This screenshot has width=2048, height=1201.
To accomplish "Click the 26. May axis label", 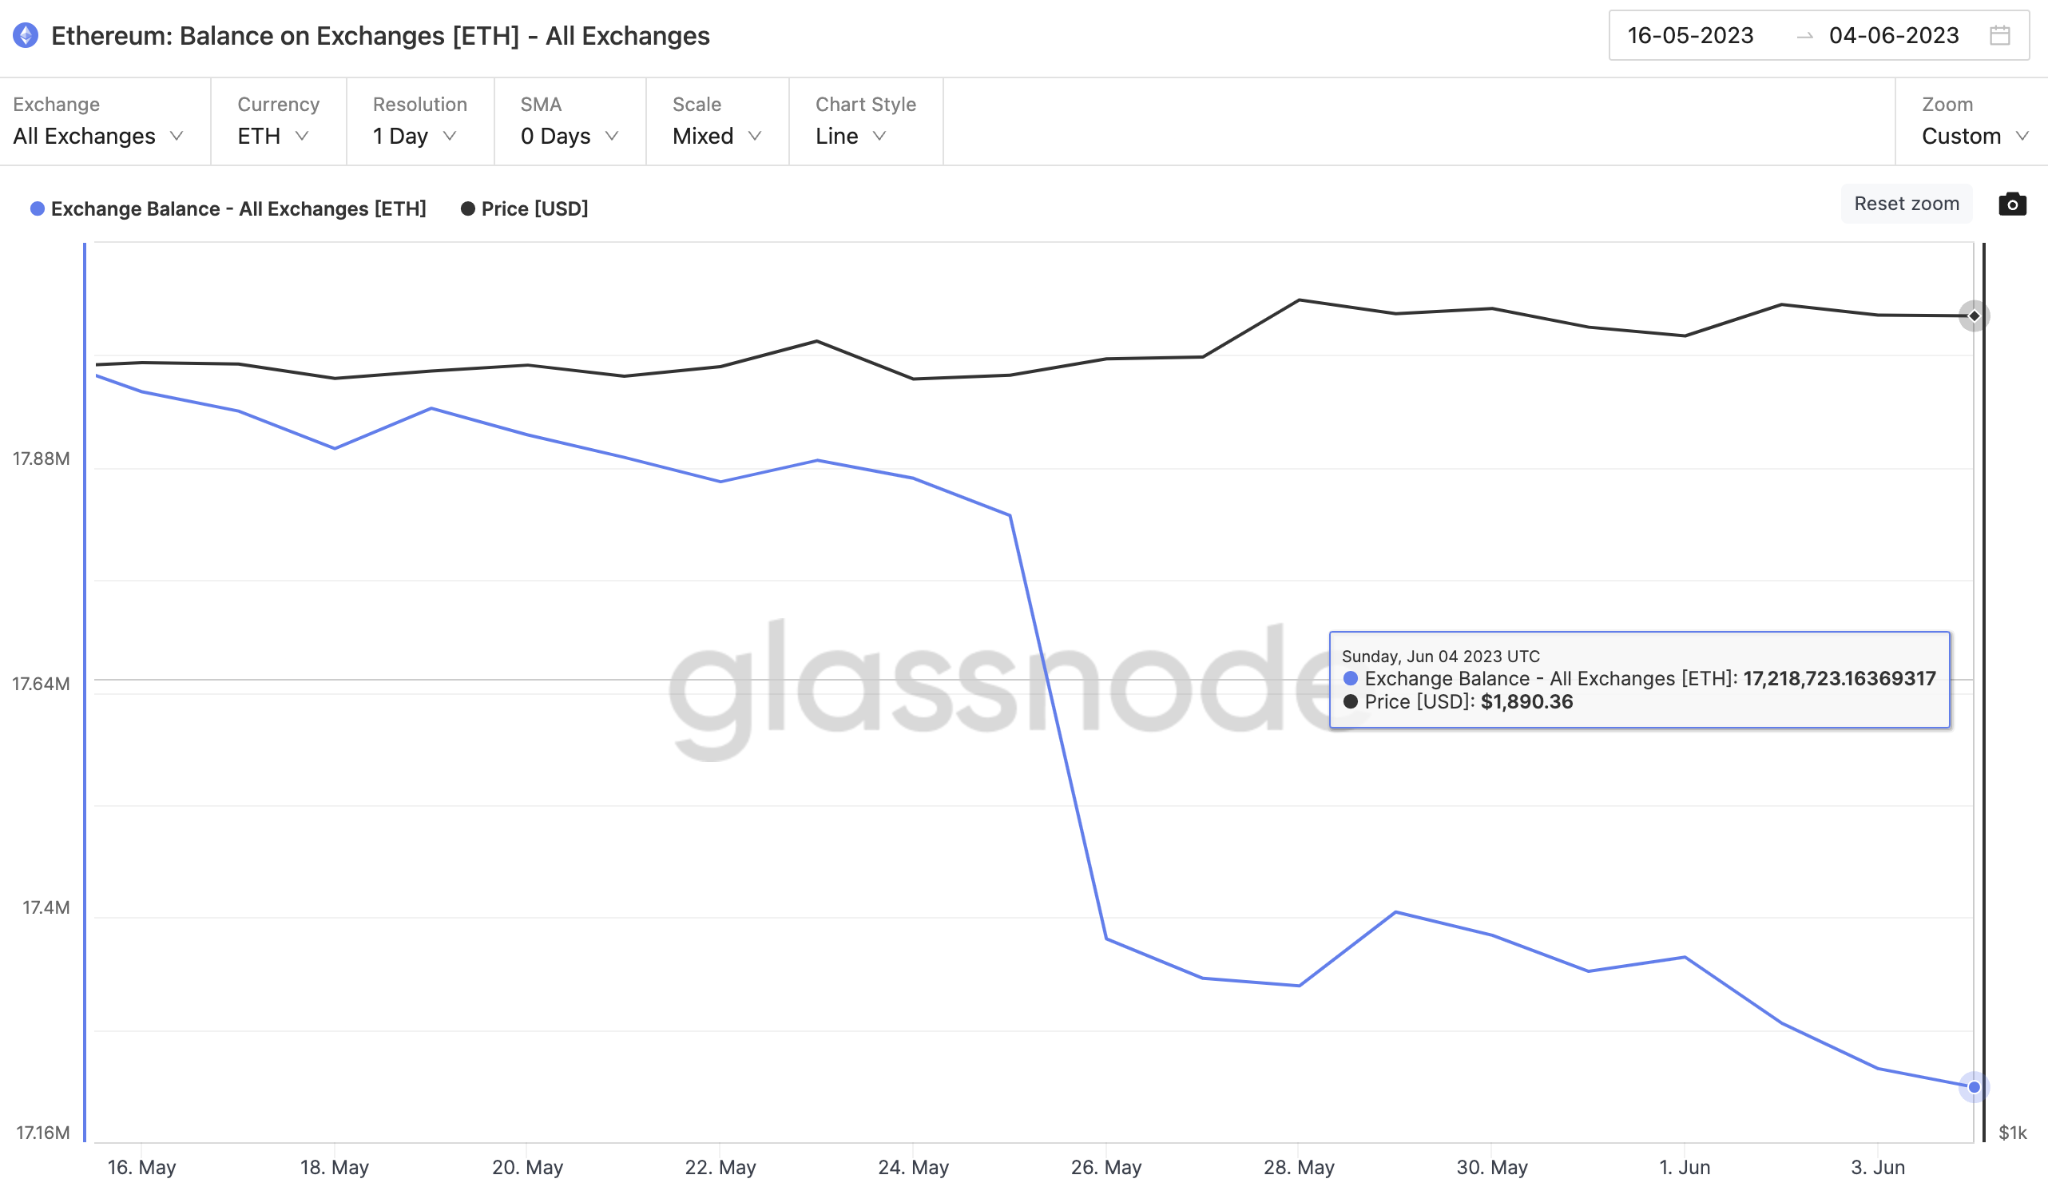I will (x=1106, y=1167).
